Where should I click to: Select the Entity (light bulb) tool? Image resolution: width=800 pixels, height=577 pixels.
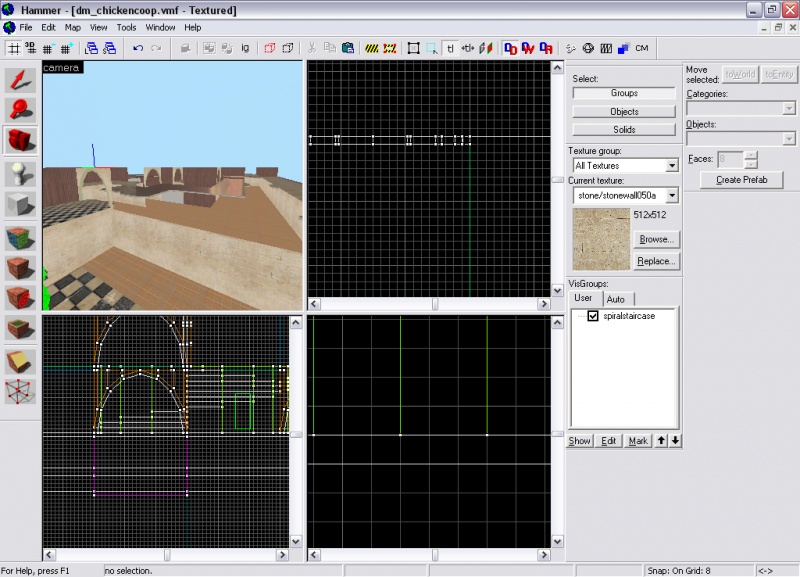pos(20,174)
